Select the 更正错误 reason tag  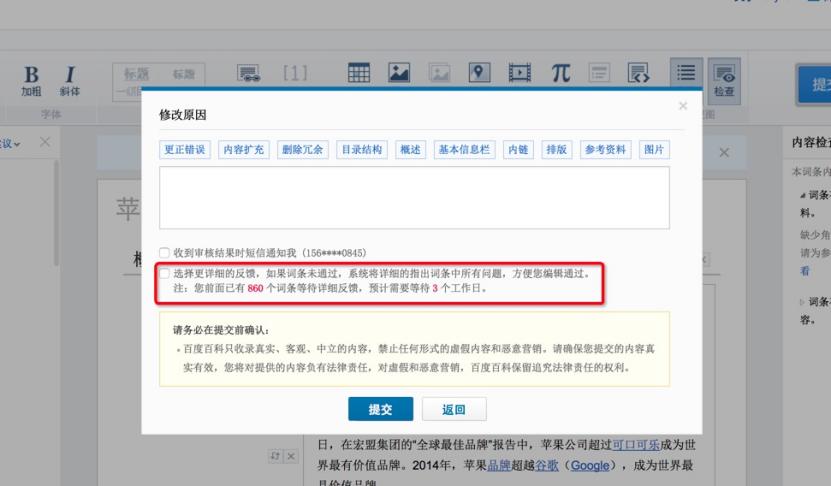coord(184,149)
